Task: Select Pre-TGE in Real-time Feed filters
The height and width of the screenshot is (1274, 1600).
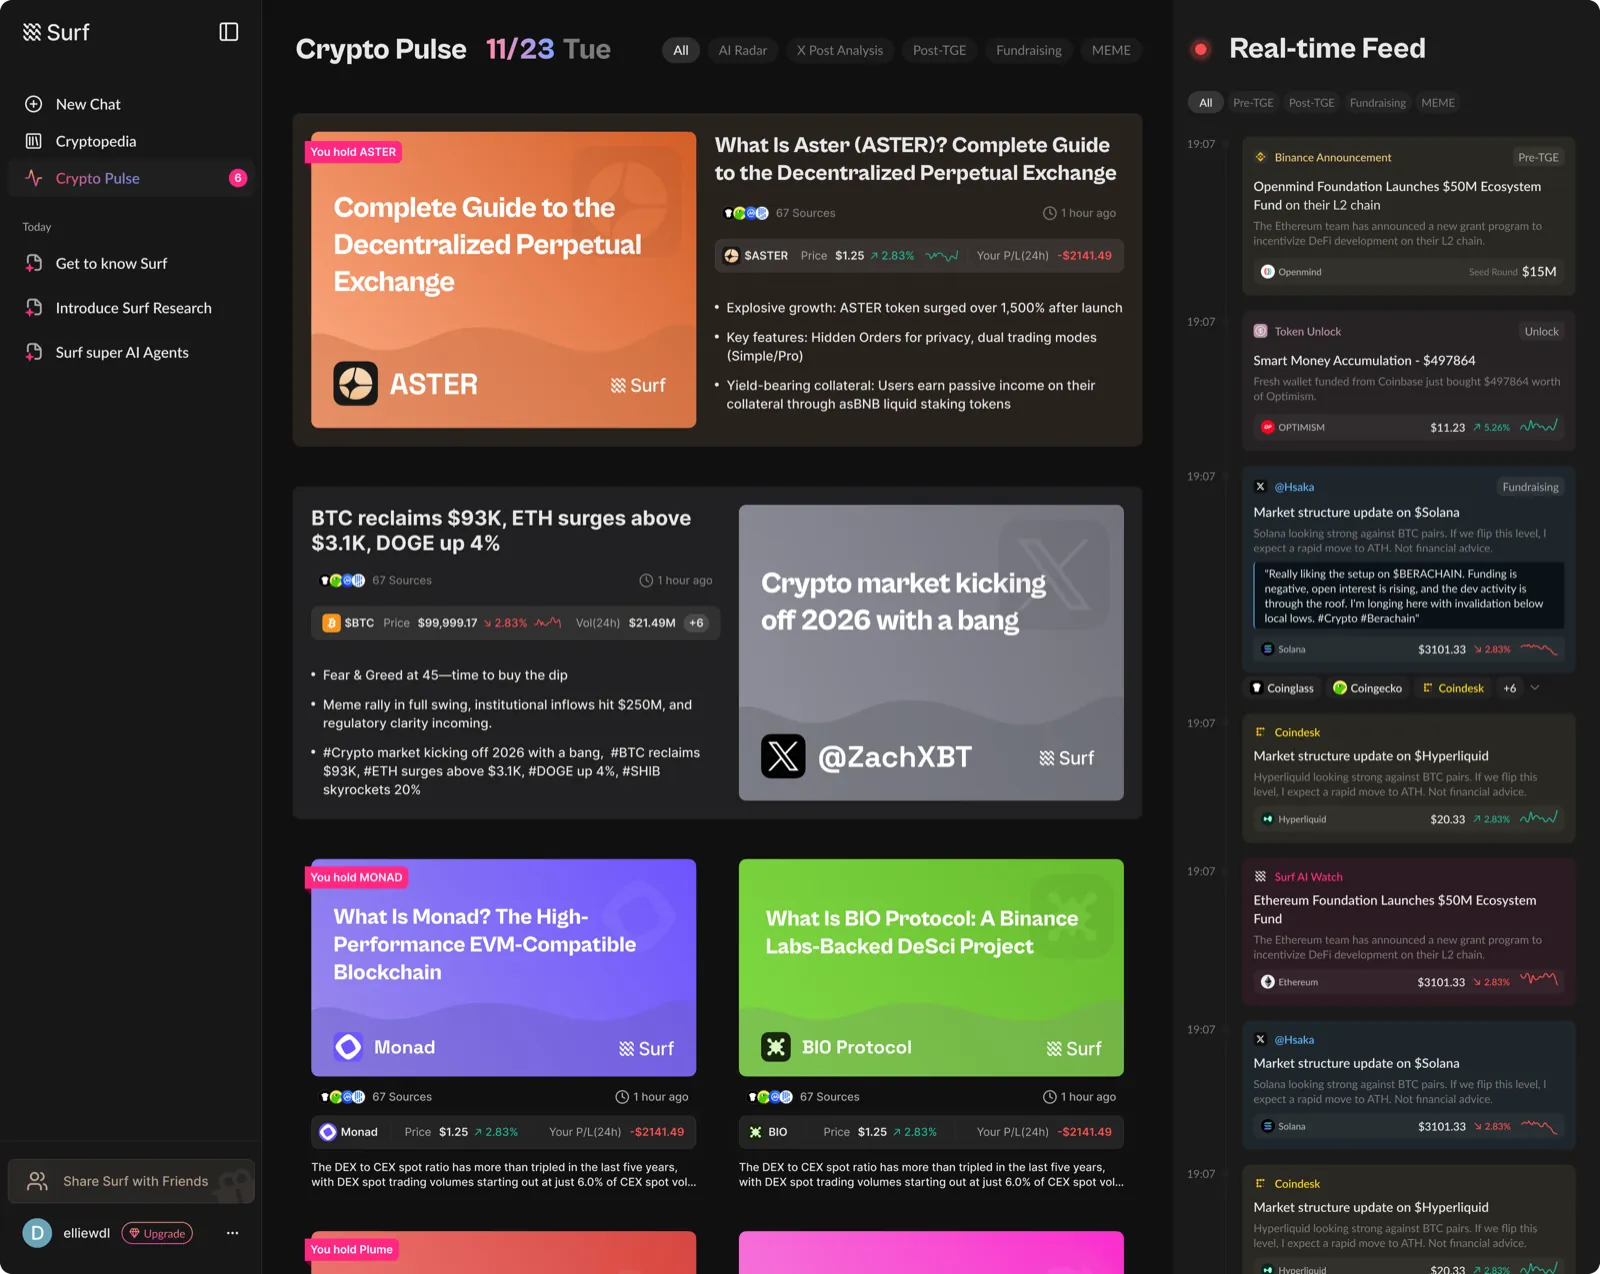Action: pos(1253,103)
